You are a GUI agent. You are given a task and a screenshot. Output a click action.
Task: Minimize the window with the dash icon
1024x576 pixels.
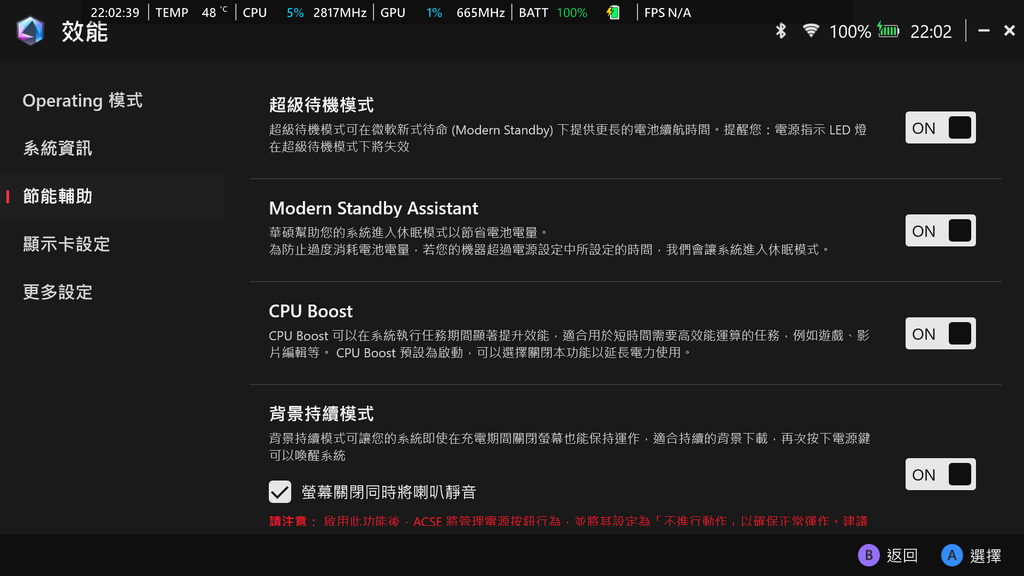pyautogui.click(x=983, y=31)
